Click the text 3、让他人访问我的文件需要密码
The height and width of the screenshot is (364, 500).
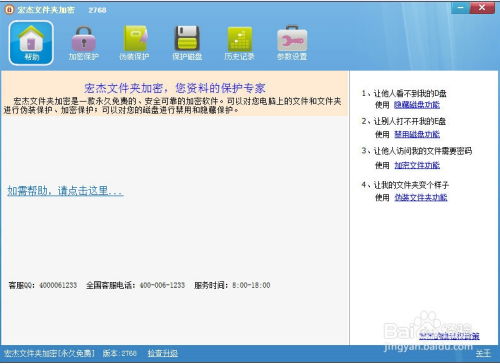tap(417, 151)
